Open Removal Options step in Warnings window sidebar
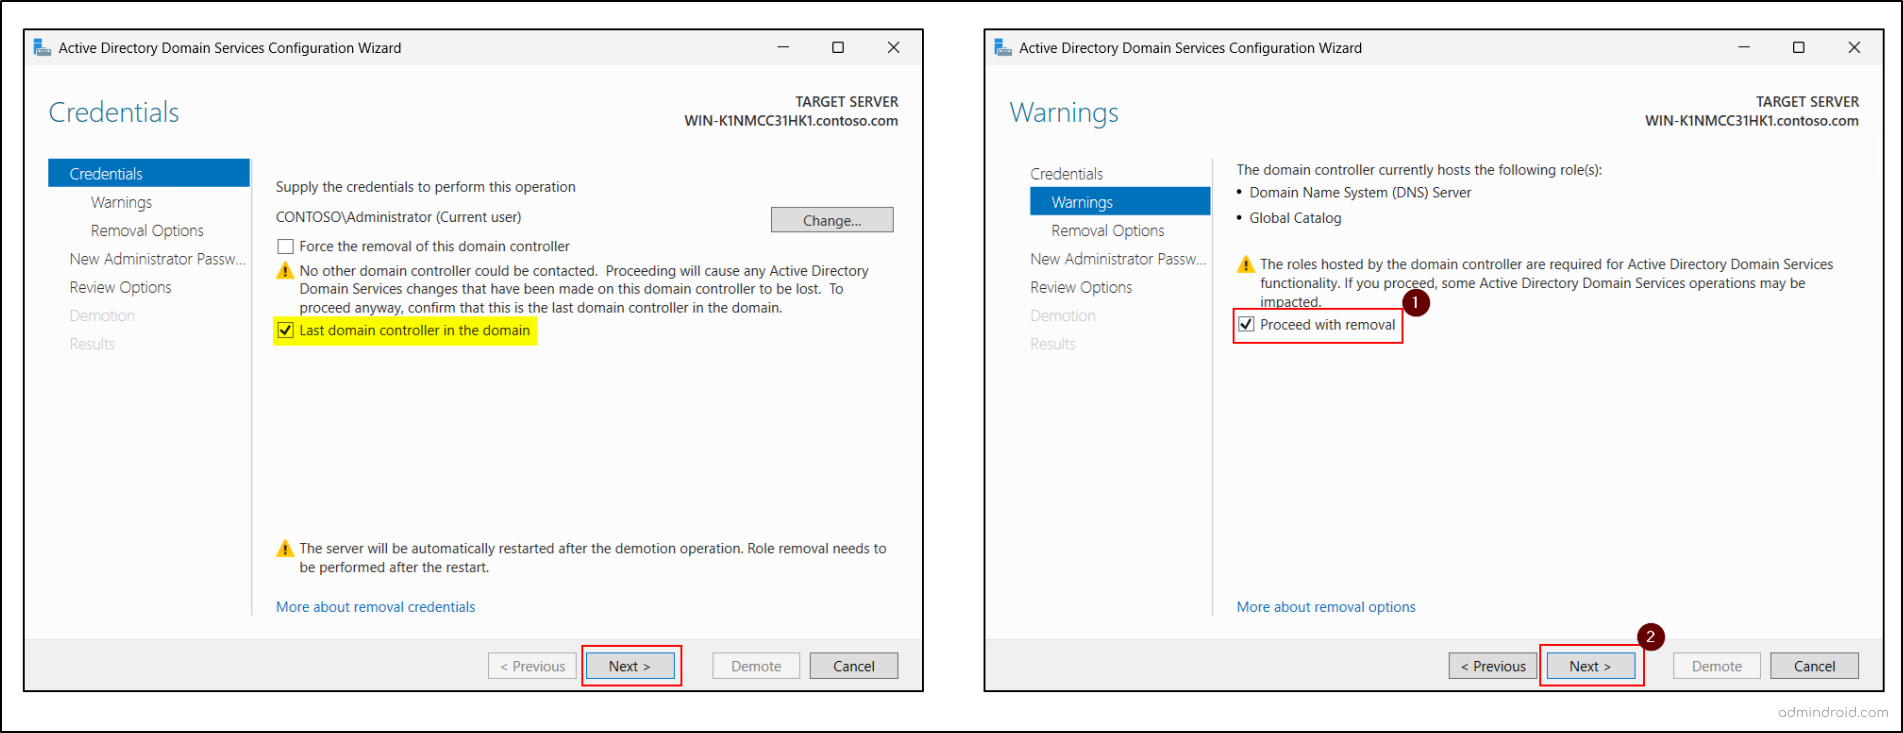 tap(1108, 230)
